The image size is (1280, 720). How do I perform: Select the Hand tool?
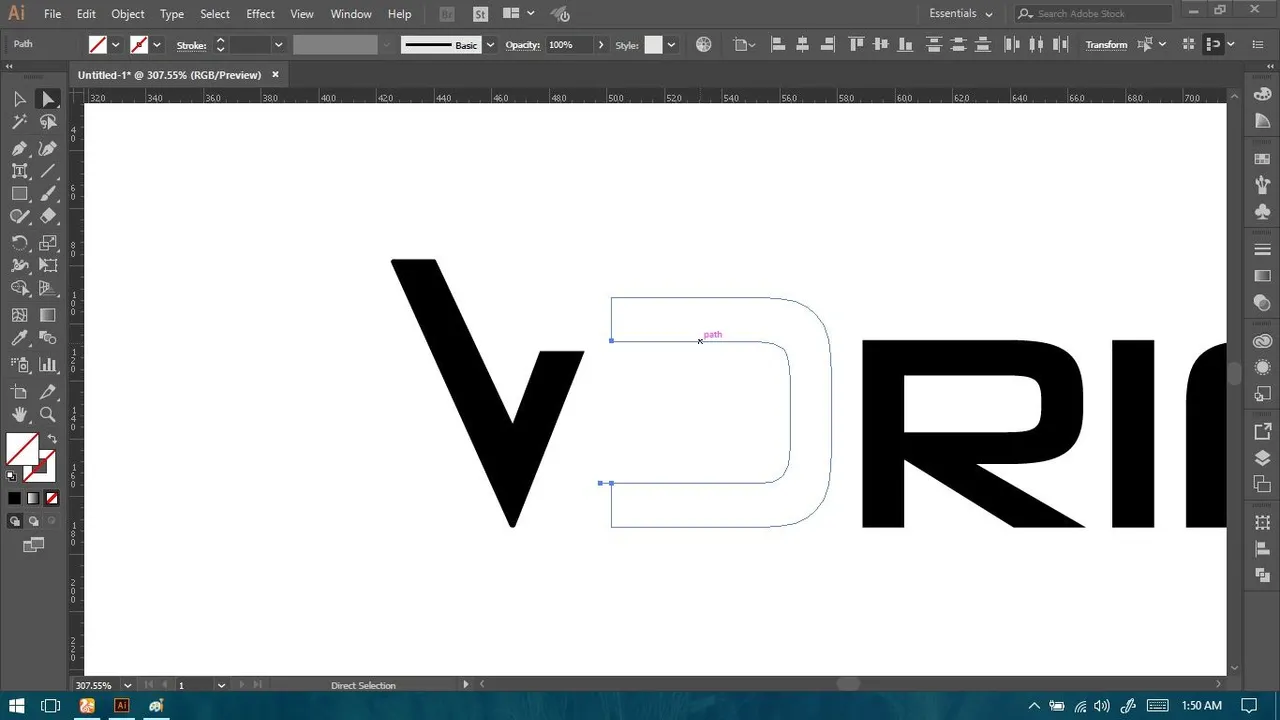(19, 414)
